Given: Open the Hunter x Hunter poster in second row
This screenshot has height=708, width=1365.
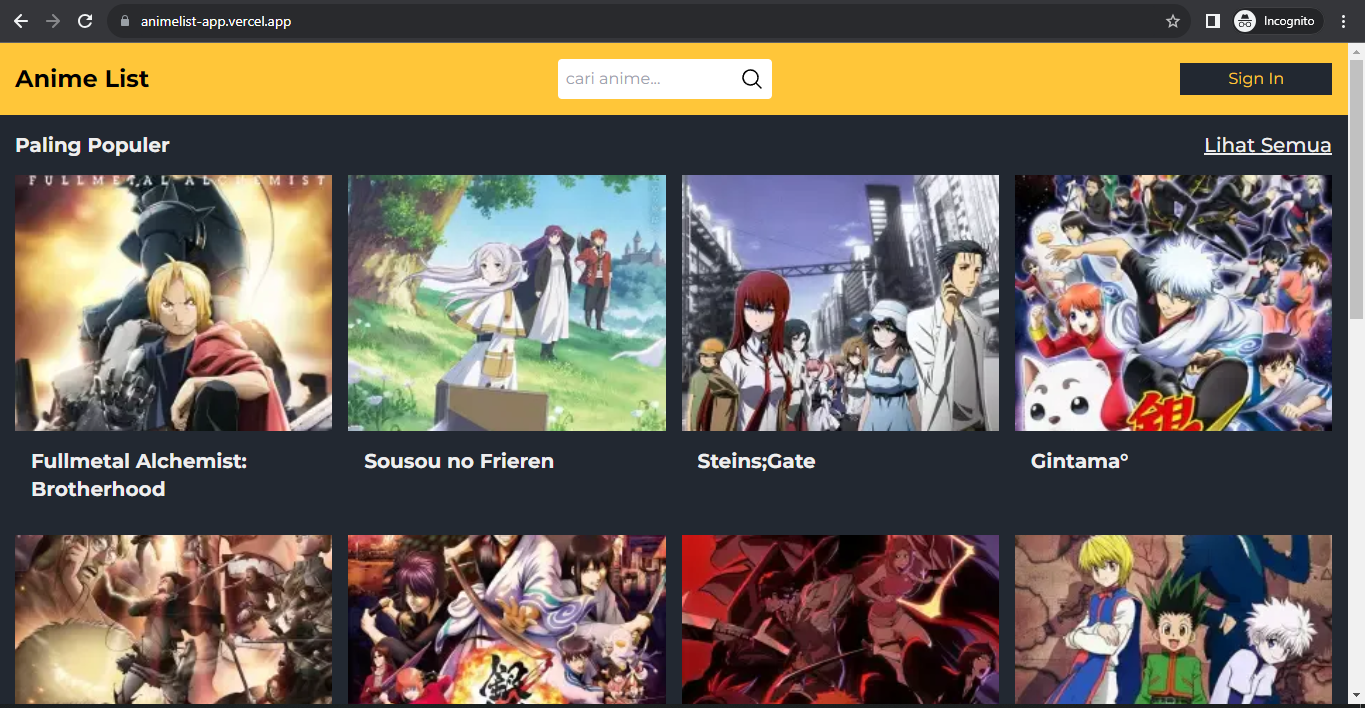Looking at the screenshot, I should click(x=1173, y=619).
